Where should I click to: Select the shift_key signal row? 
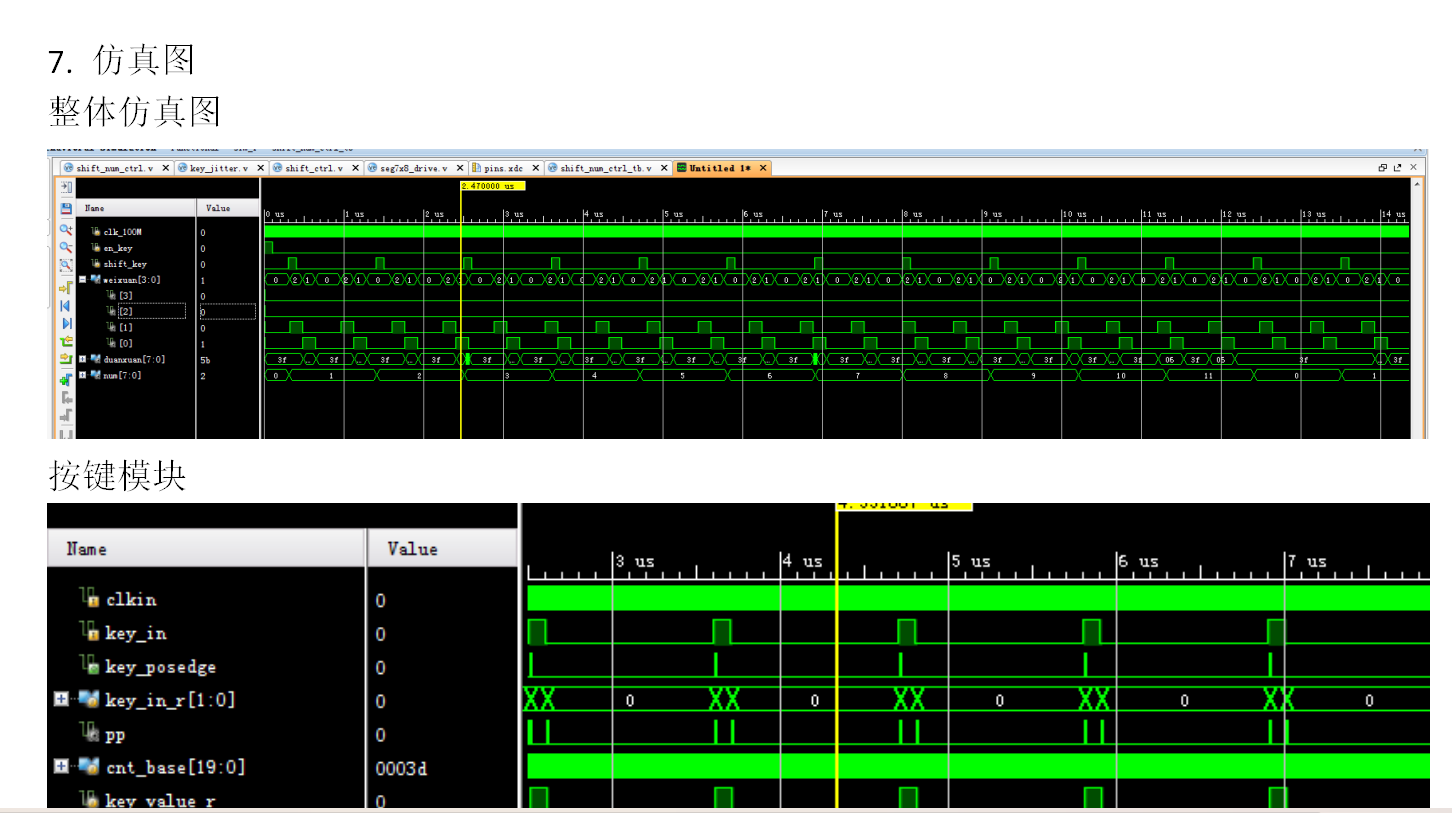point(125,264)
